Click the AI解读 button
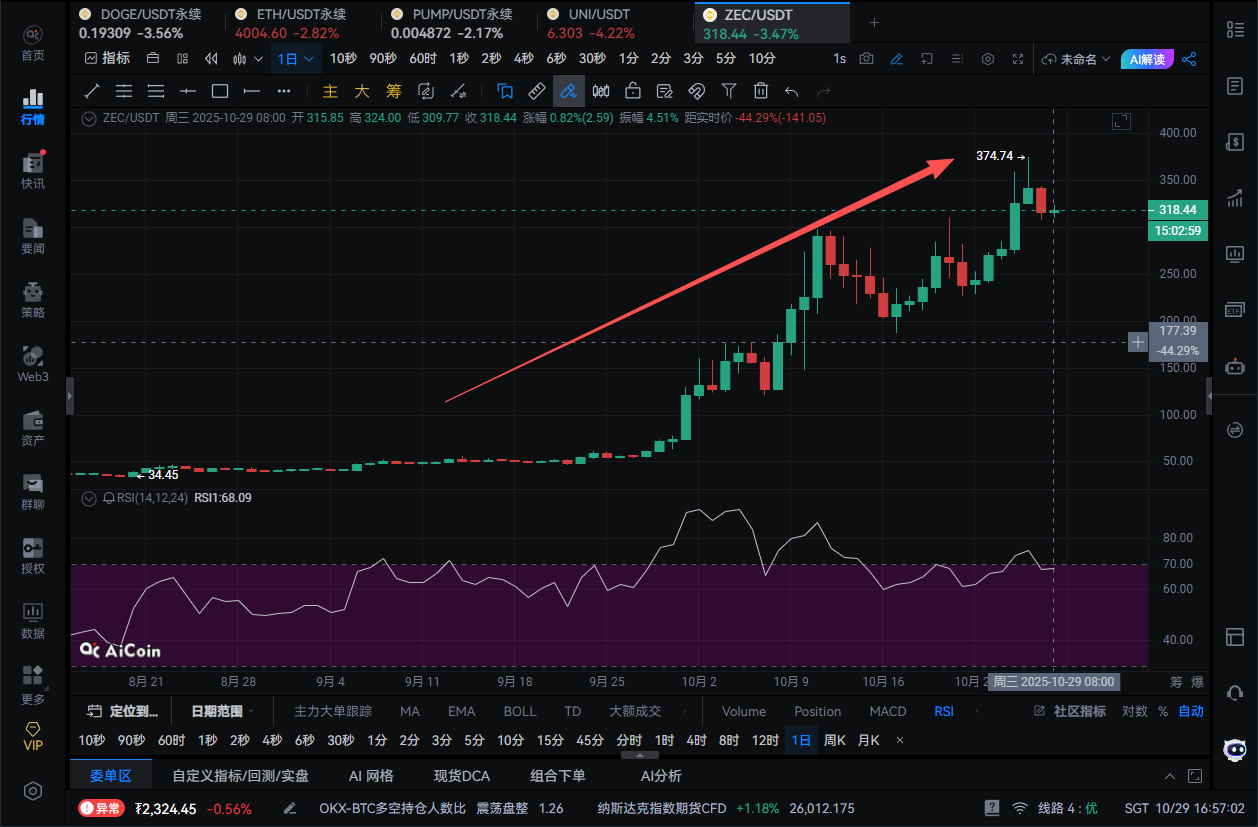Image resolution: width=1258 pixels, height=827 pixels. [x=1146, y=59]
